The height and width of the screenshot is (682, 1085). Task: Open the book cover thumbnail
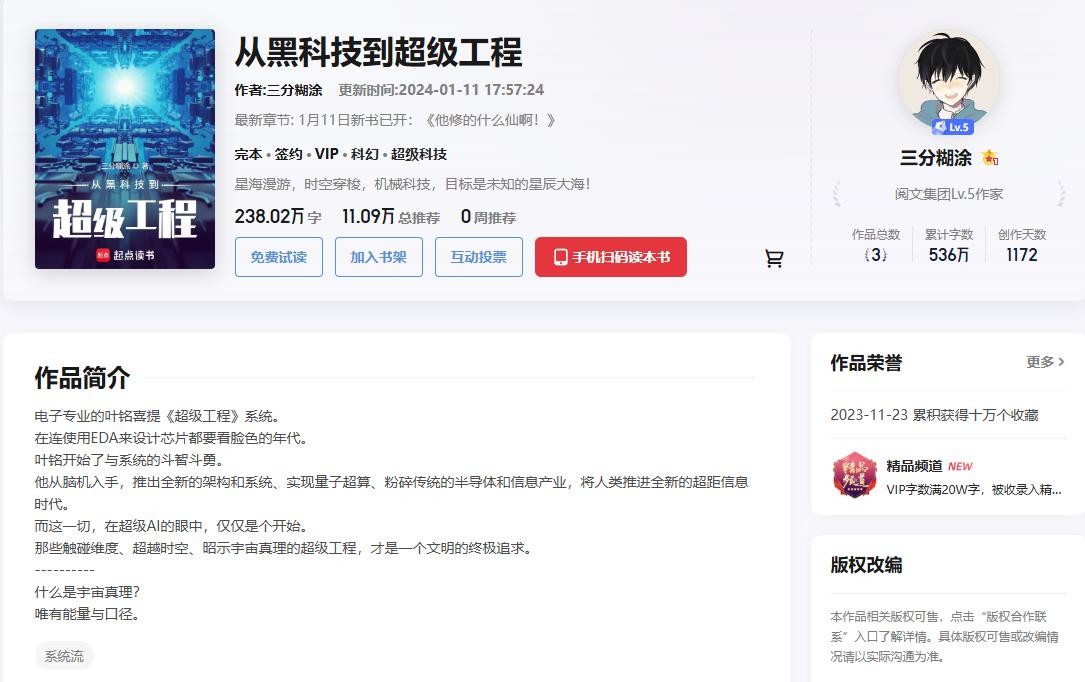click(x=125, y=149)
